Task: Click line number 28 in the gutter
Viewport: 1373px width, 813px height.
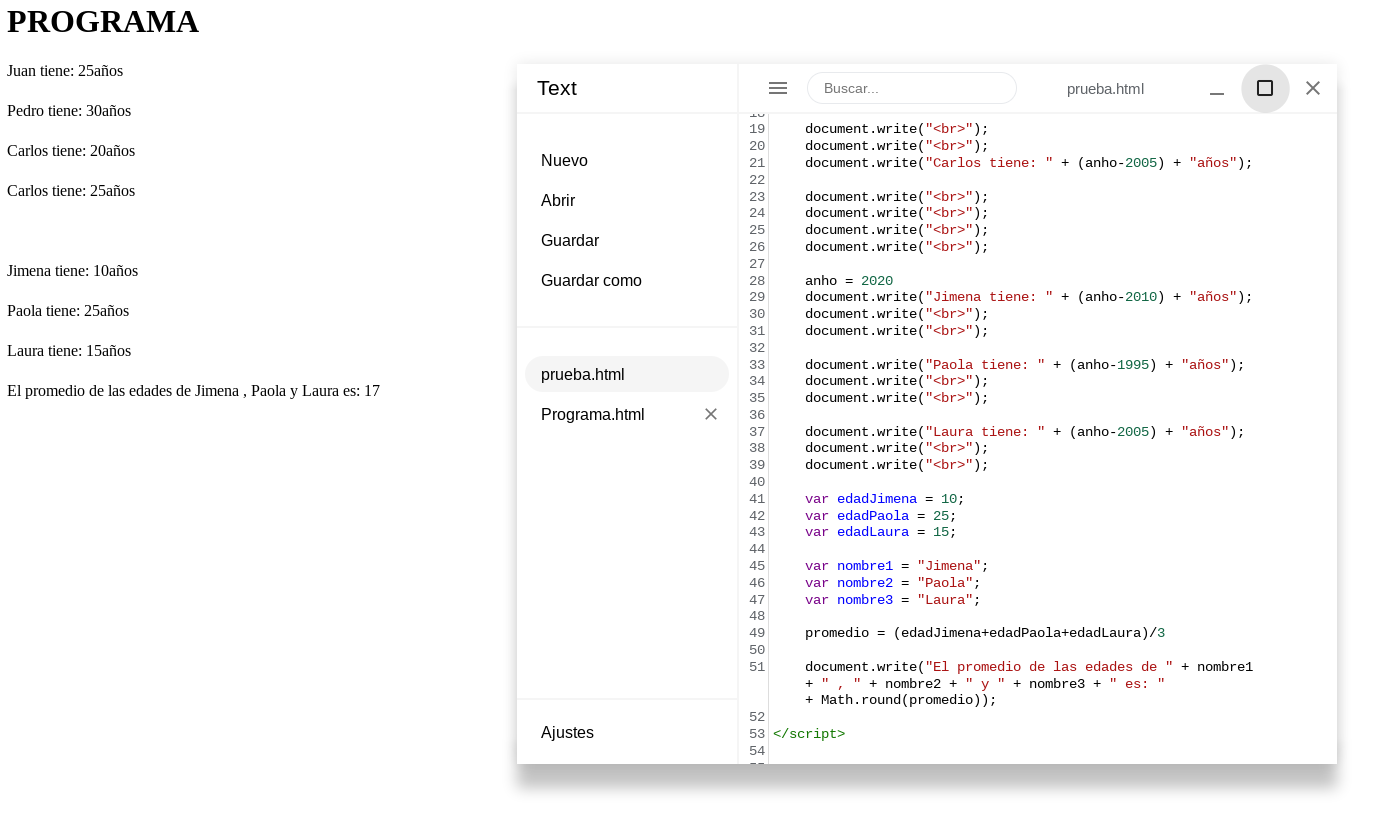Action: [x=757, y=281]
